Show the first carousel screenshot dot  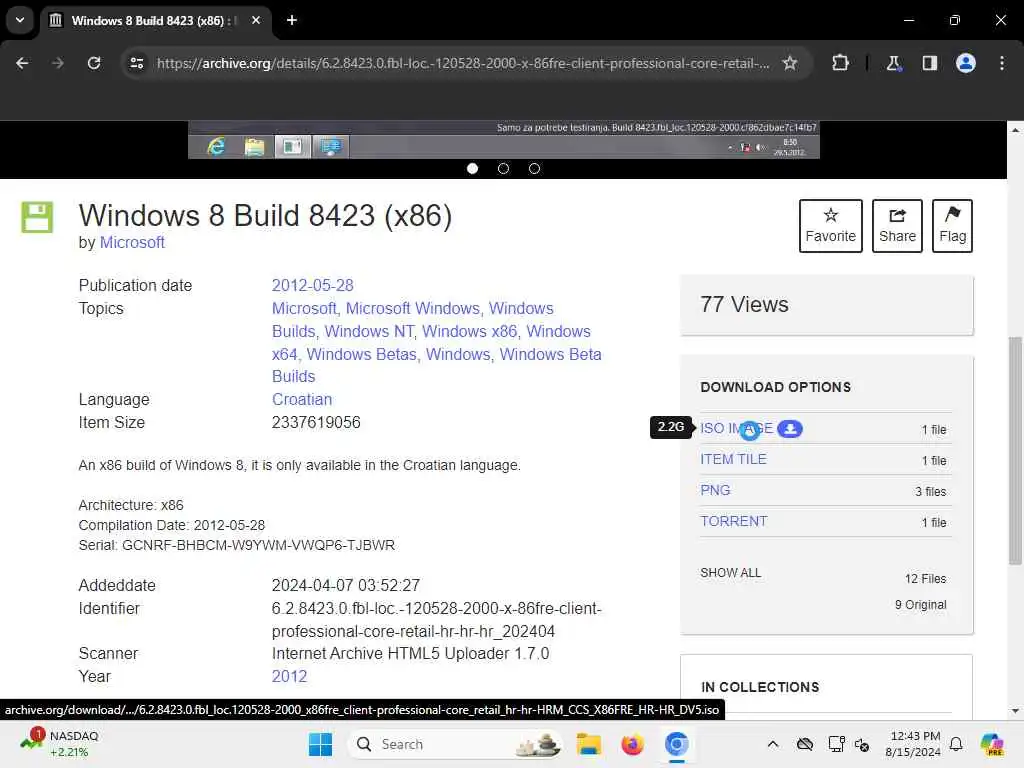(472, 168)
